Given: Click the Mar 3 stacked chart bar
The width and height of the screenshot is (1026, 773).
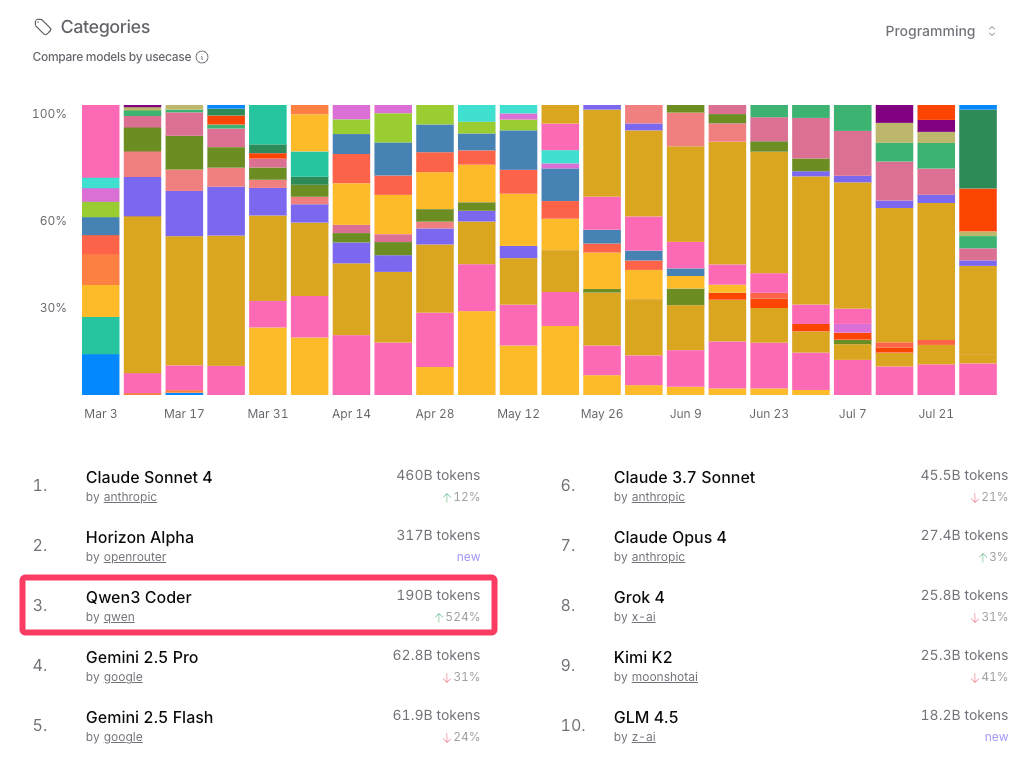Looking at the screenshot, I should (x=100, y=250).
